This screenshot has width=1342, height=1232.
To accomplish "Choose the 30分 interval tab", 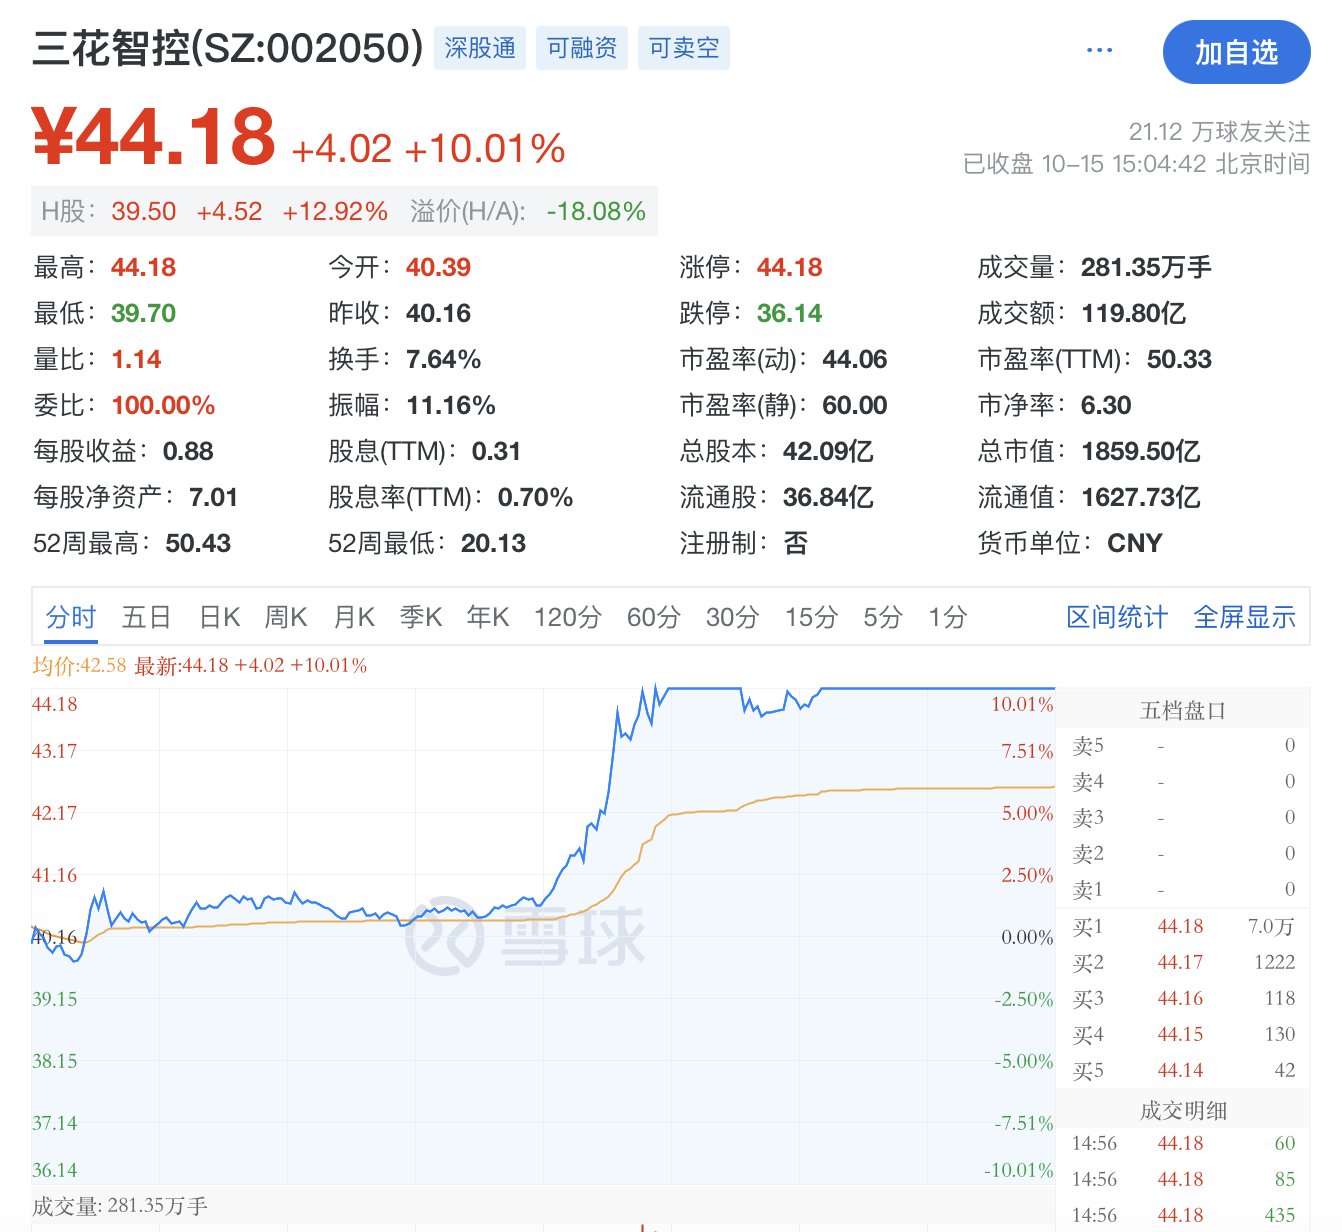I will [732, 617].
